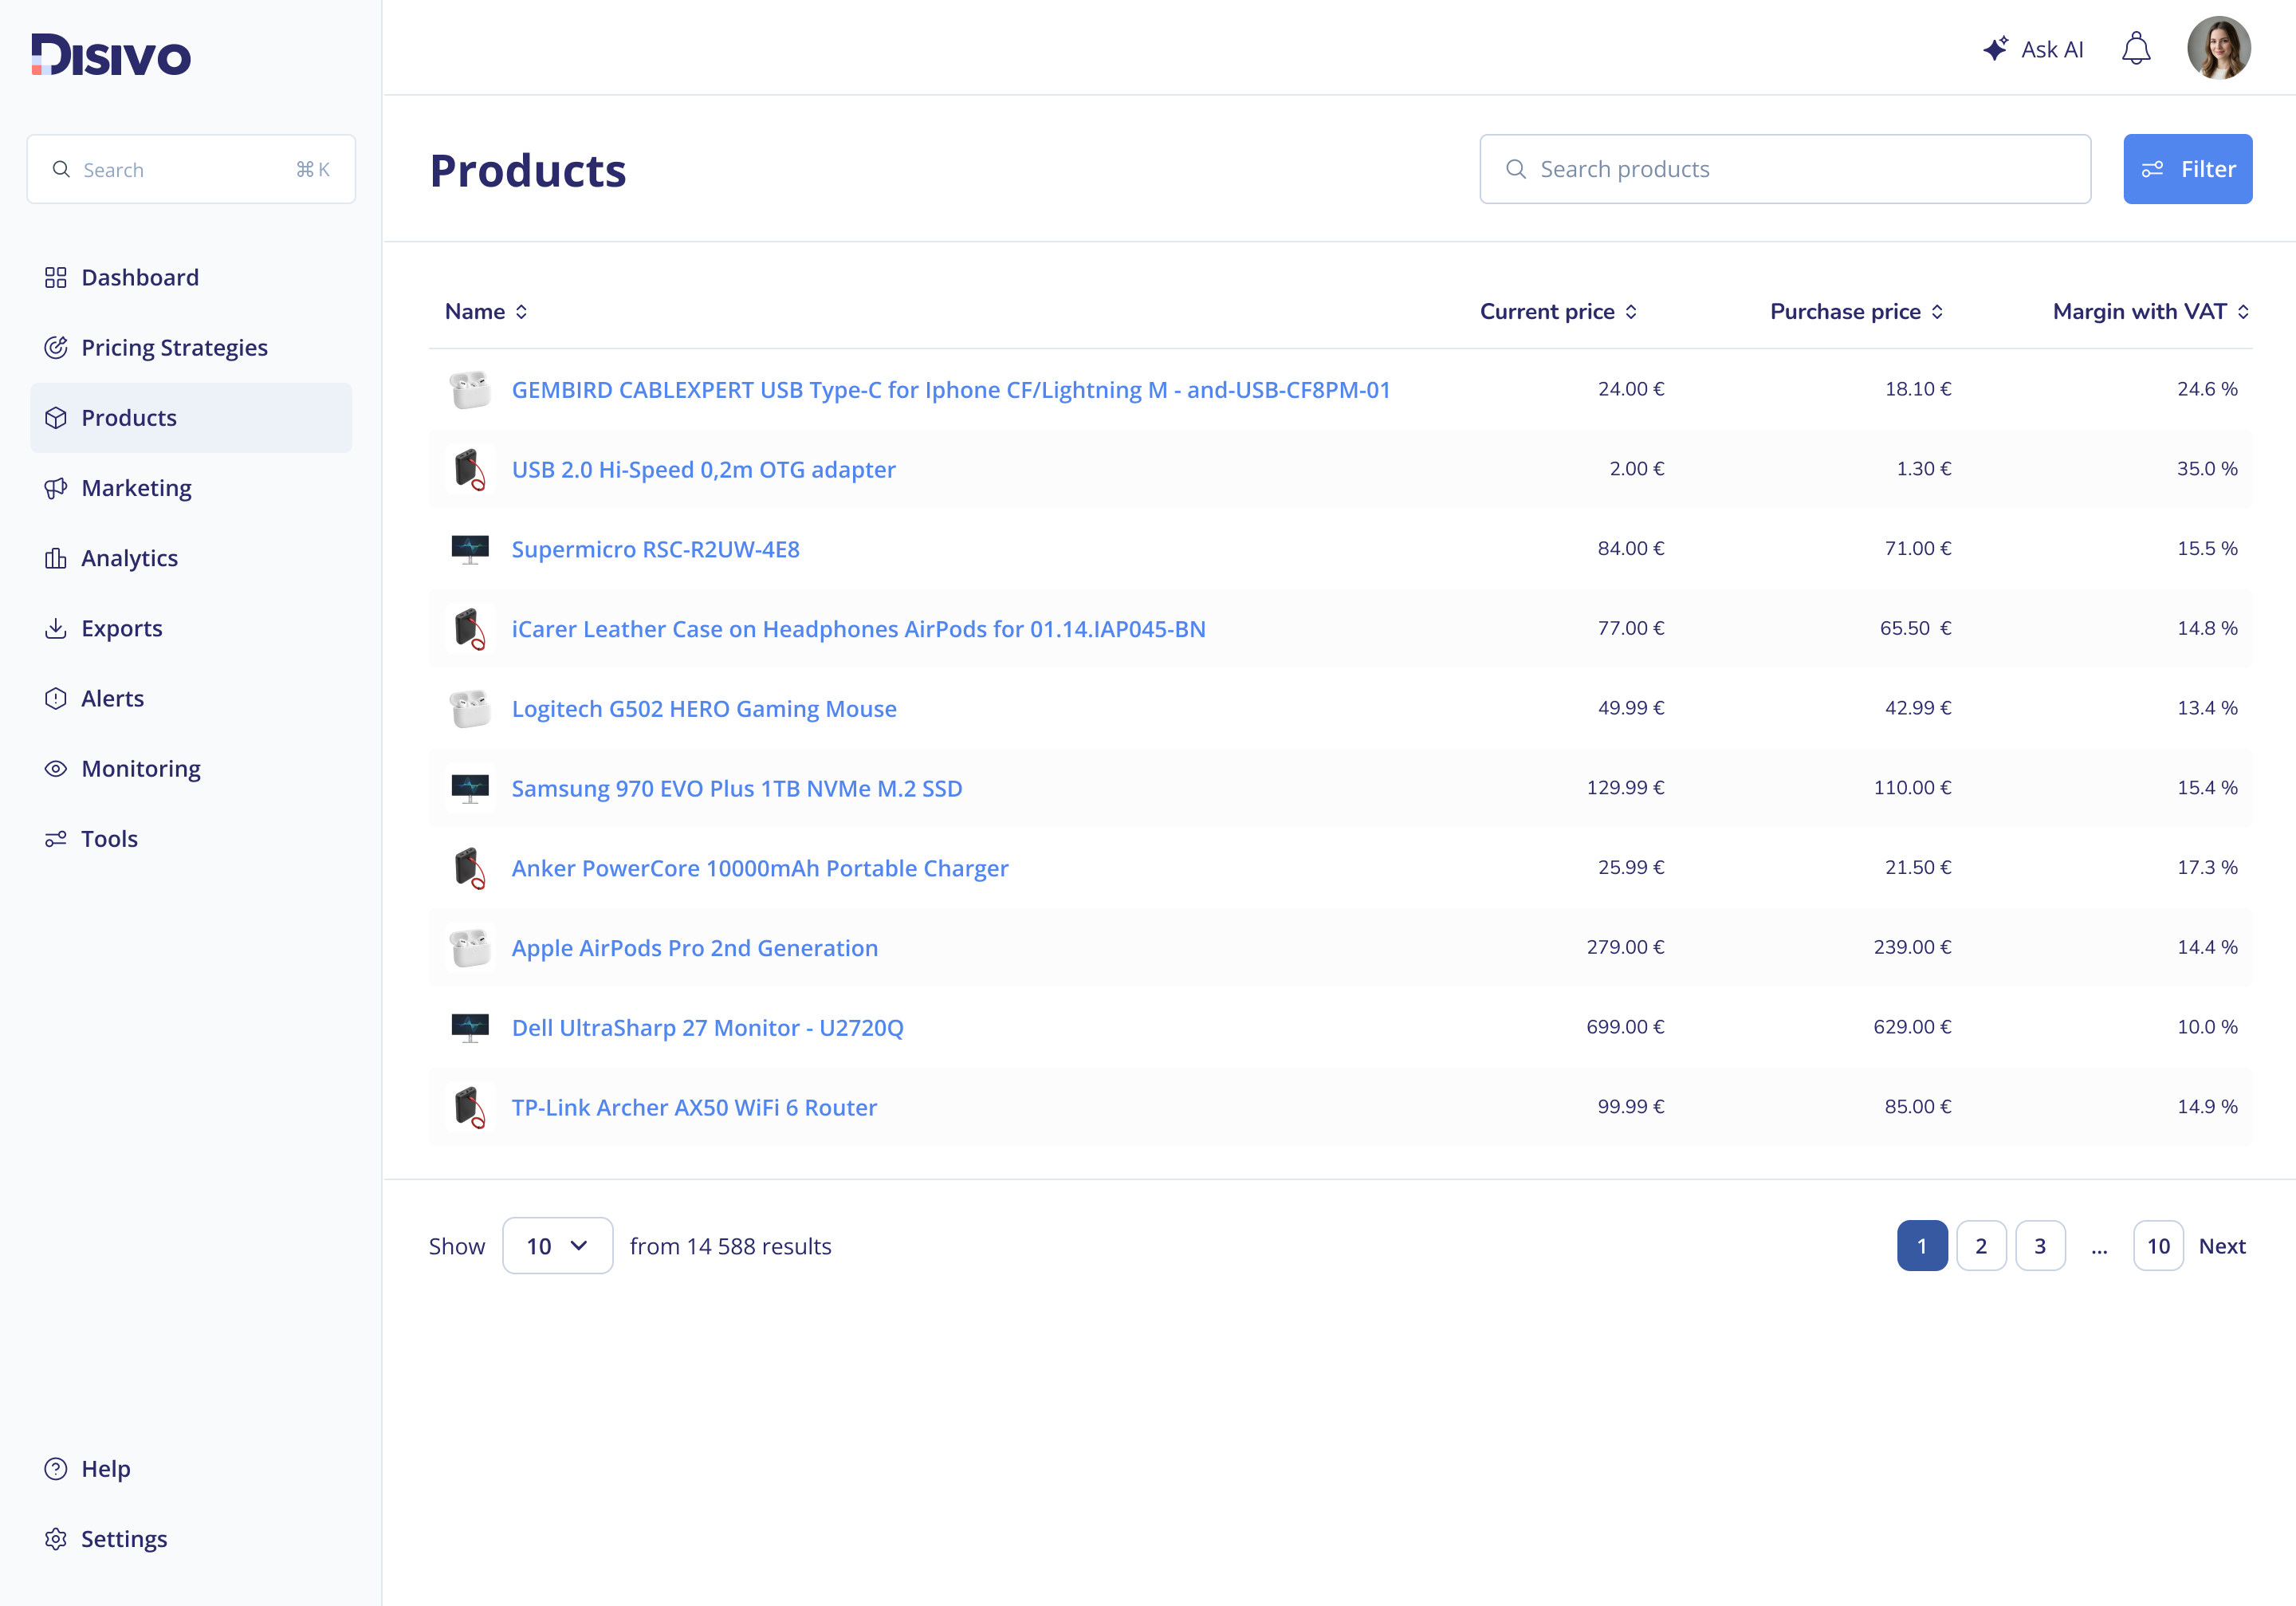Click the Disivo logo

[x=110, y=55]
